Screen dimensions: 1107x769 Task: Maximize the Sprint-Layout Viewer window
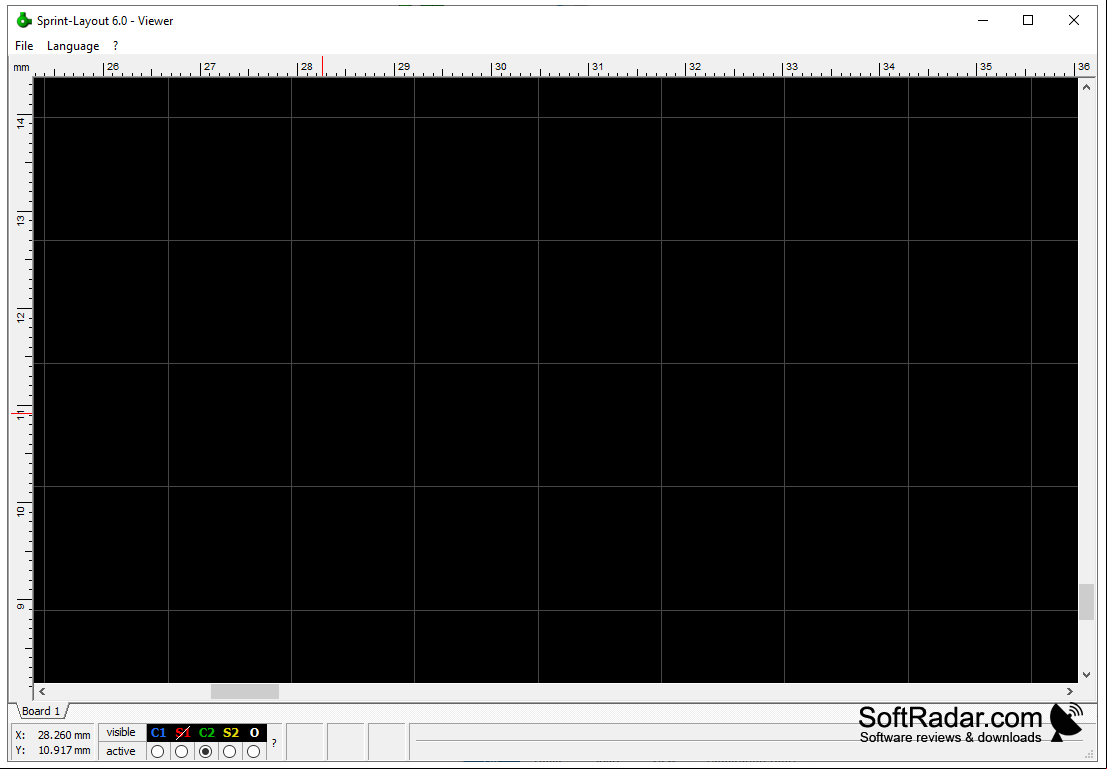pos(1028,20)
